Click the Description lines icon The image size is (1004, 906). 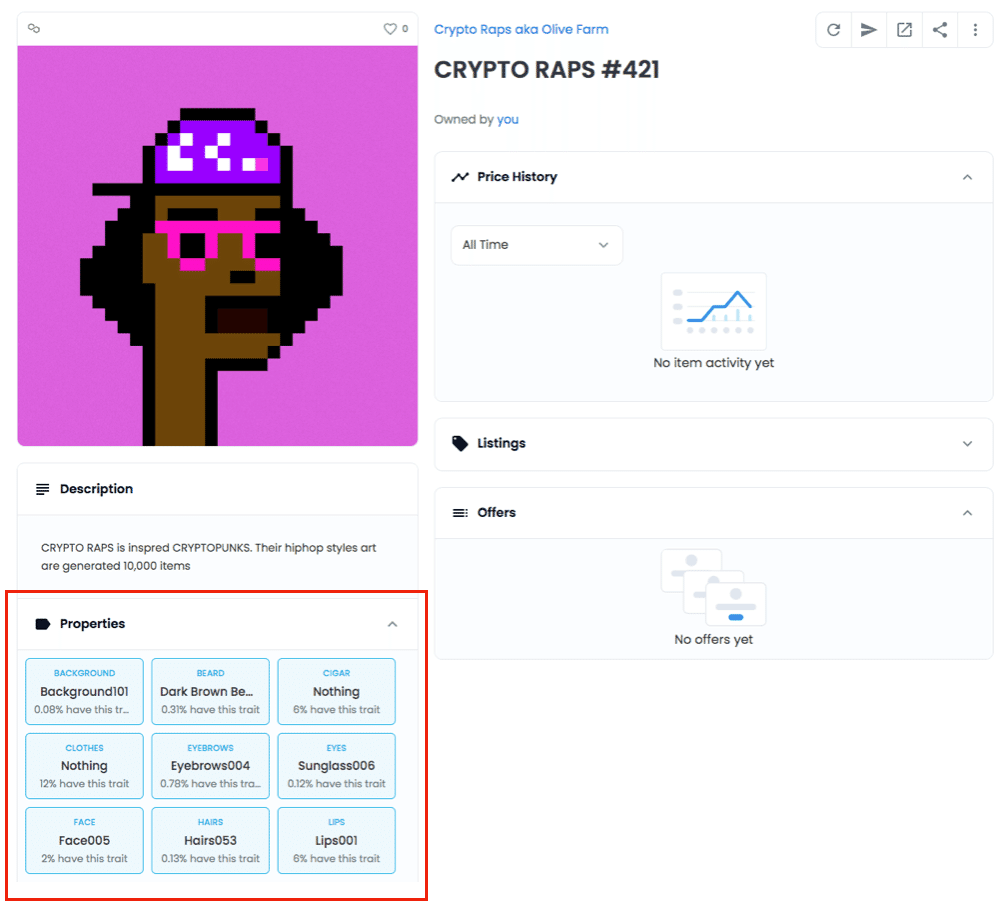pos(42,489)
